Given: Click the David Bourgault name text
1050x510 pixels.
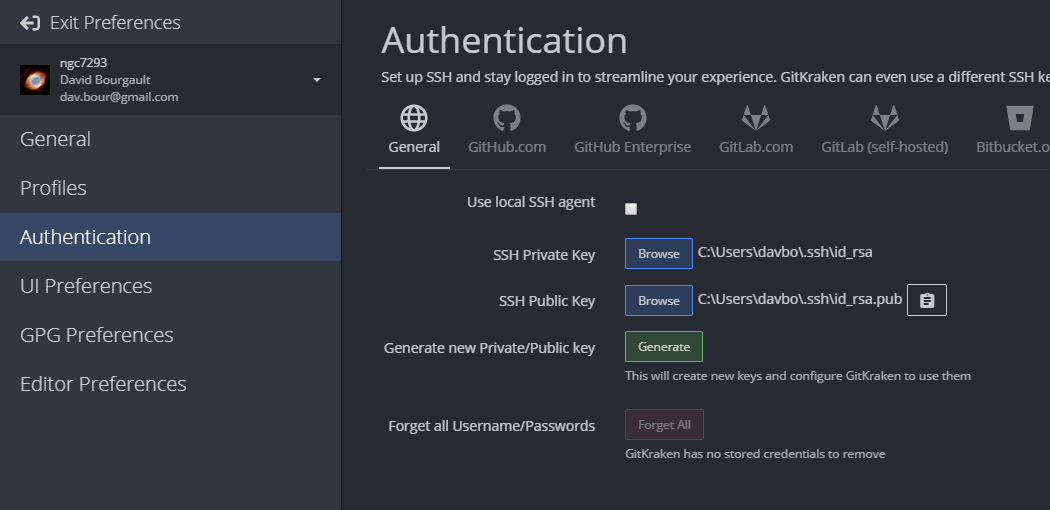Looking at the screenshot, I should tap(105, 80).
